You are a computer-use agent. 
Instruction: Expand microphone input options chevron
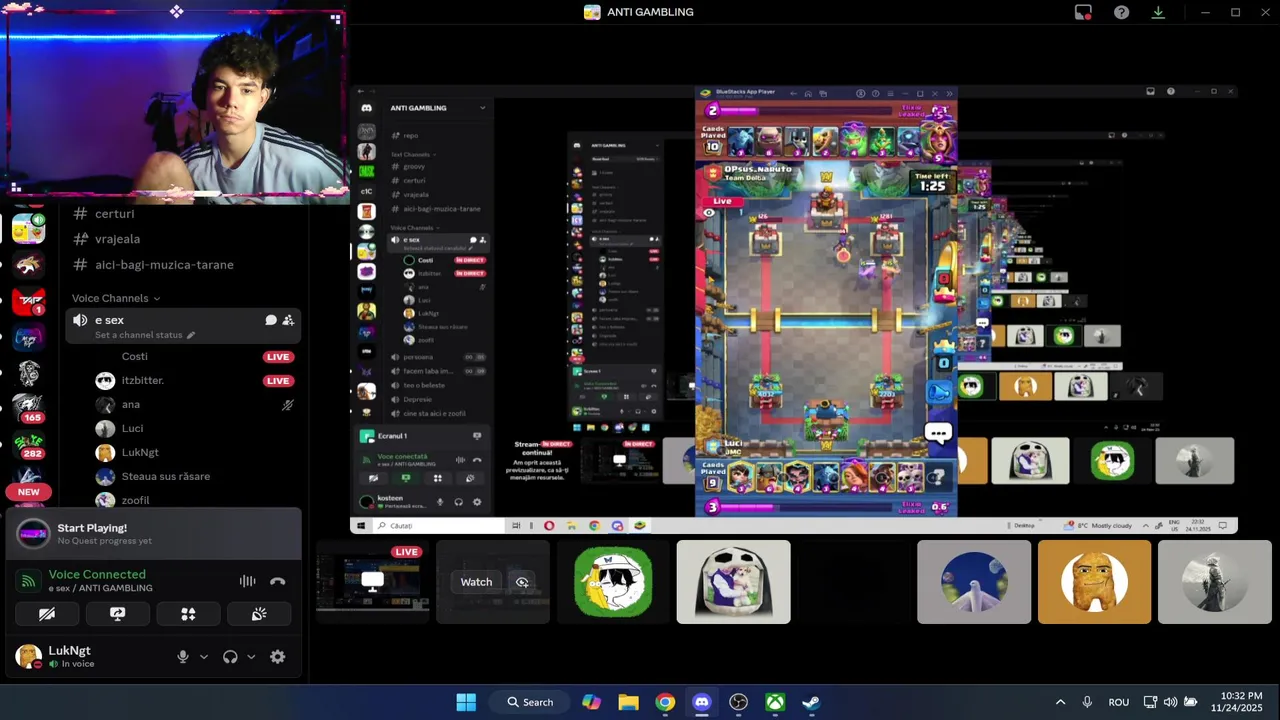click(x=204, y=657)
